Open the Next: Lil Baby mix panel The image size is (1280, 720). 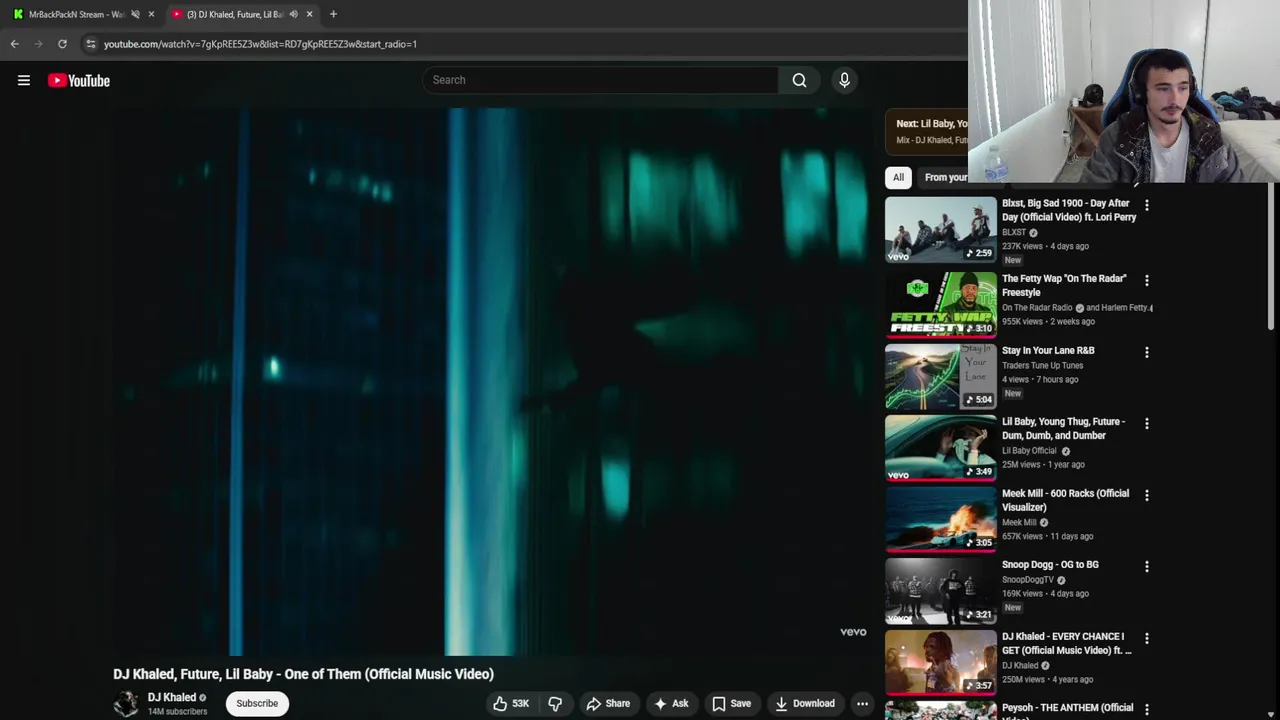coord(926,131)
